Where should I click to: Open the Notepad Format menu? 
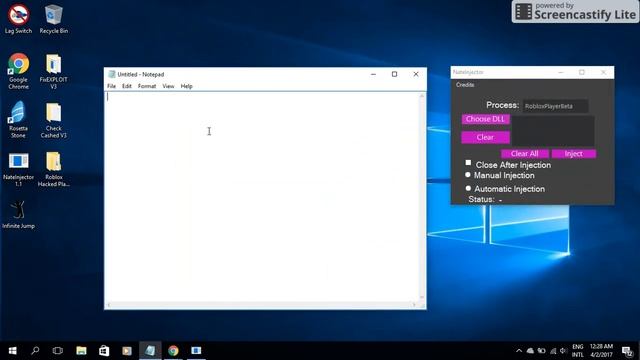pos(147,86)
